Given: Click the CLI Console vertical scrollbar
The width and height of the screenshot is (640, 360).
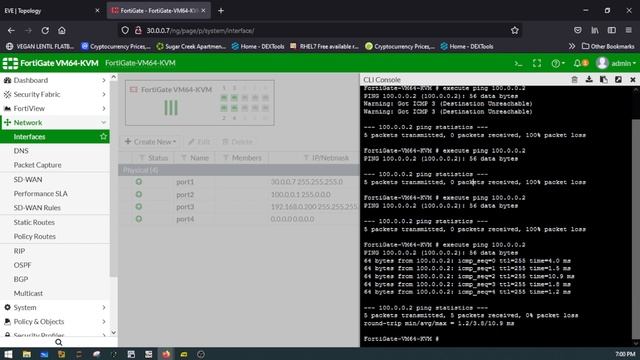Looking at the screenshot, I should pyautogui.click(x=636, y=229).
